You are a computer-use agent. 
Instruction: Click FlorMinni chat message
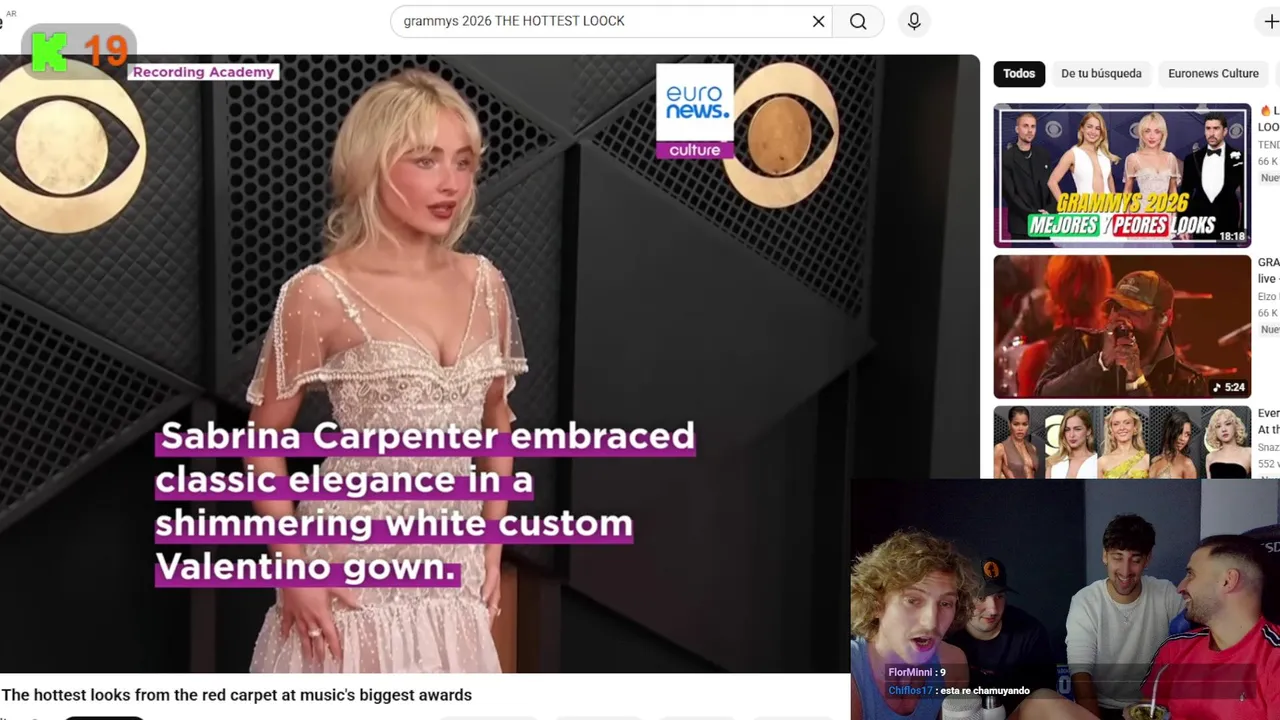click(917, 673)
